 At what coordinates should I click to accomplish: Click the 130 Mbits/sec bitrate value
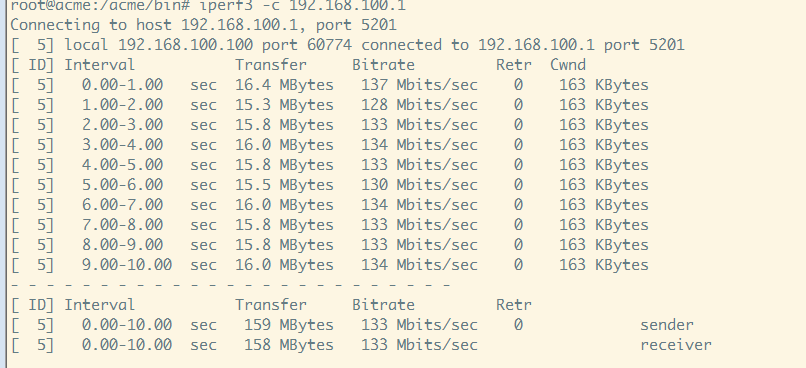[x=419, y=185]
